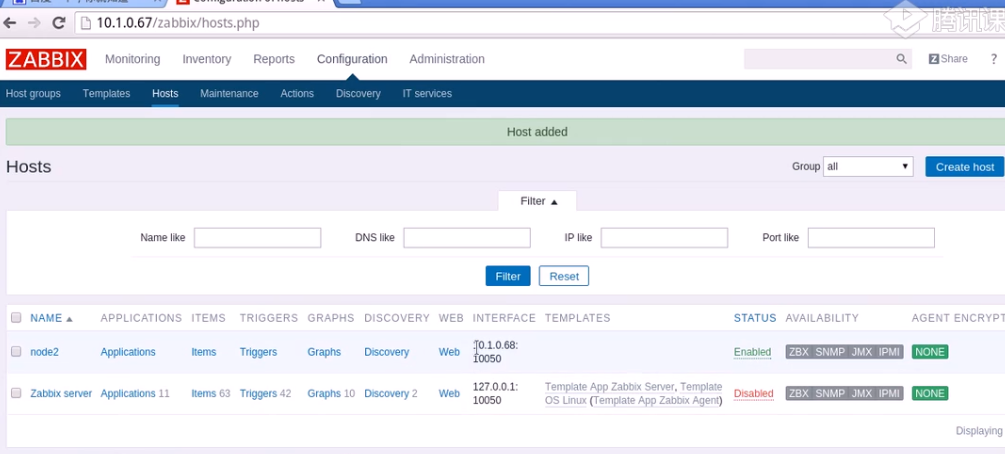Click the Share Z icon
Screen dimensions: 1005x454
[934, 59]
